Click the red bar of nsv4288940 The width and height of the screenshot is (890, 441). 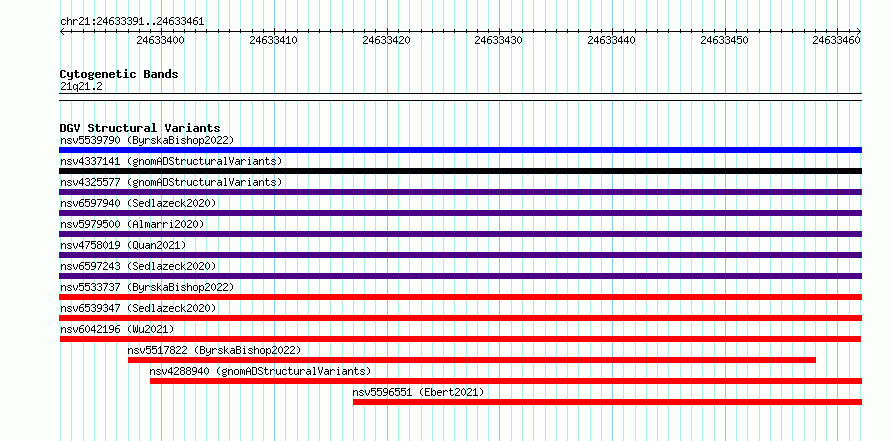506,381
